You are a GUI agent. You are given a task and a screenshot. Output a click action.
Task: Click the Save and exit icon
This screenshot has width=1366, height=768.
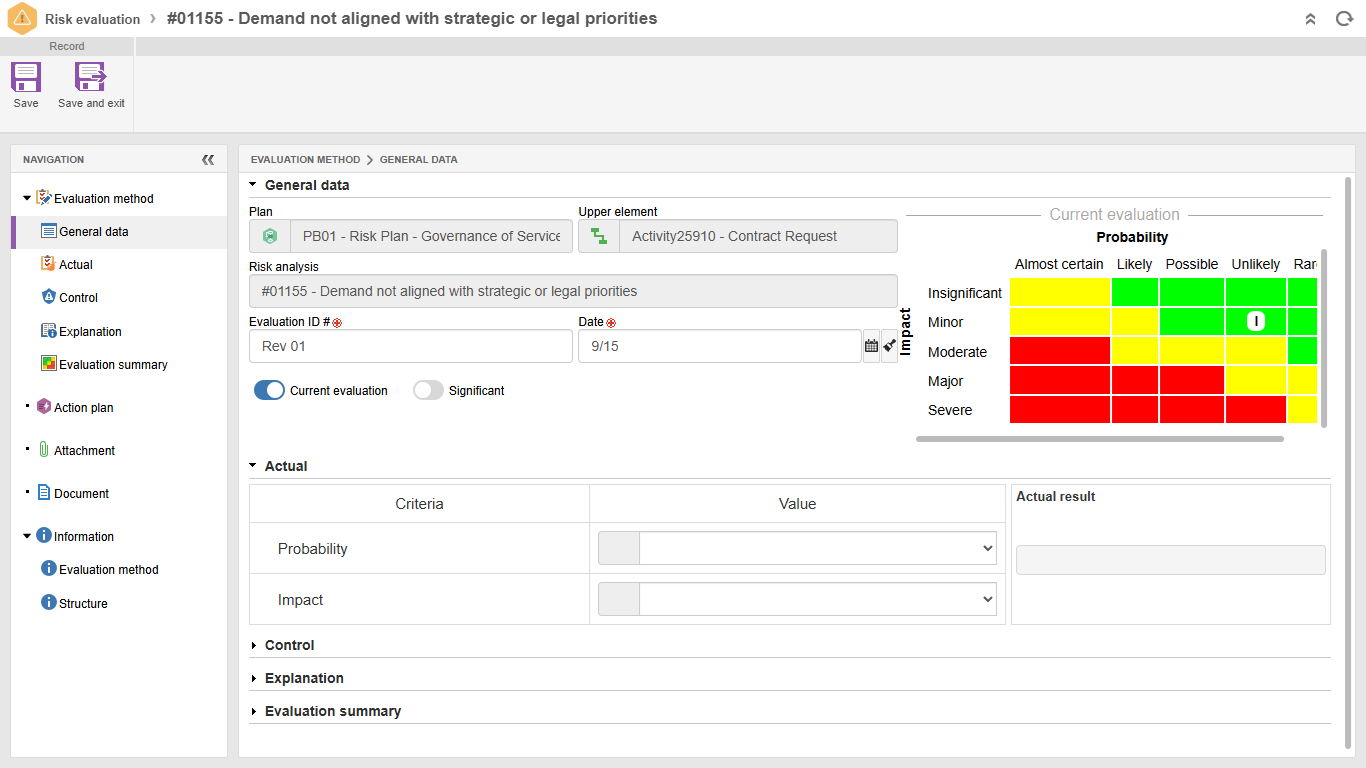tap(91, 78)
